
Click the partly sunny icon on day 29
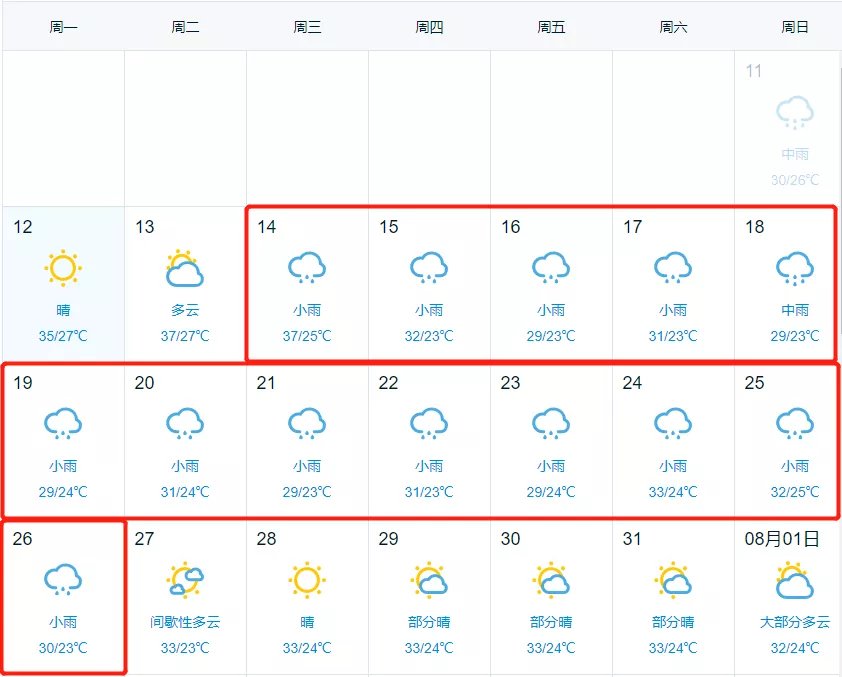tap(429, 580)
